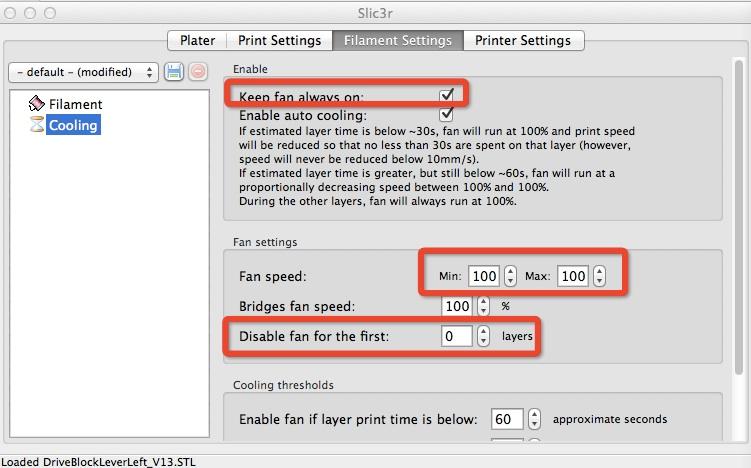Toggle the Enable auto cooling checkbox

[x=446, y=115]
